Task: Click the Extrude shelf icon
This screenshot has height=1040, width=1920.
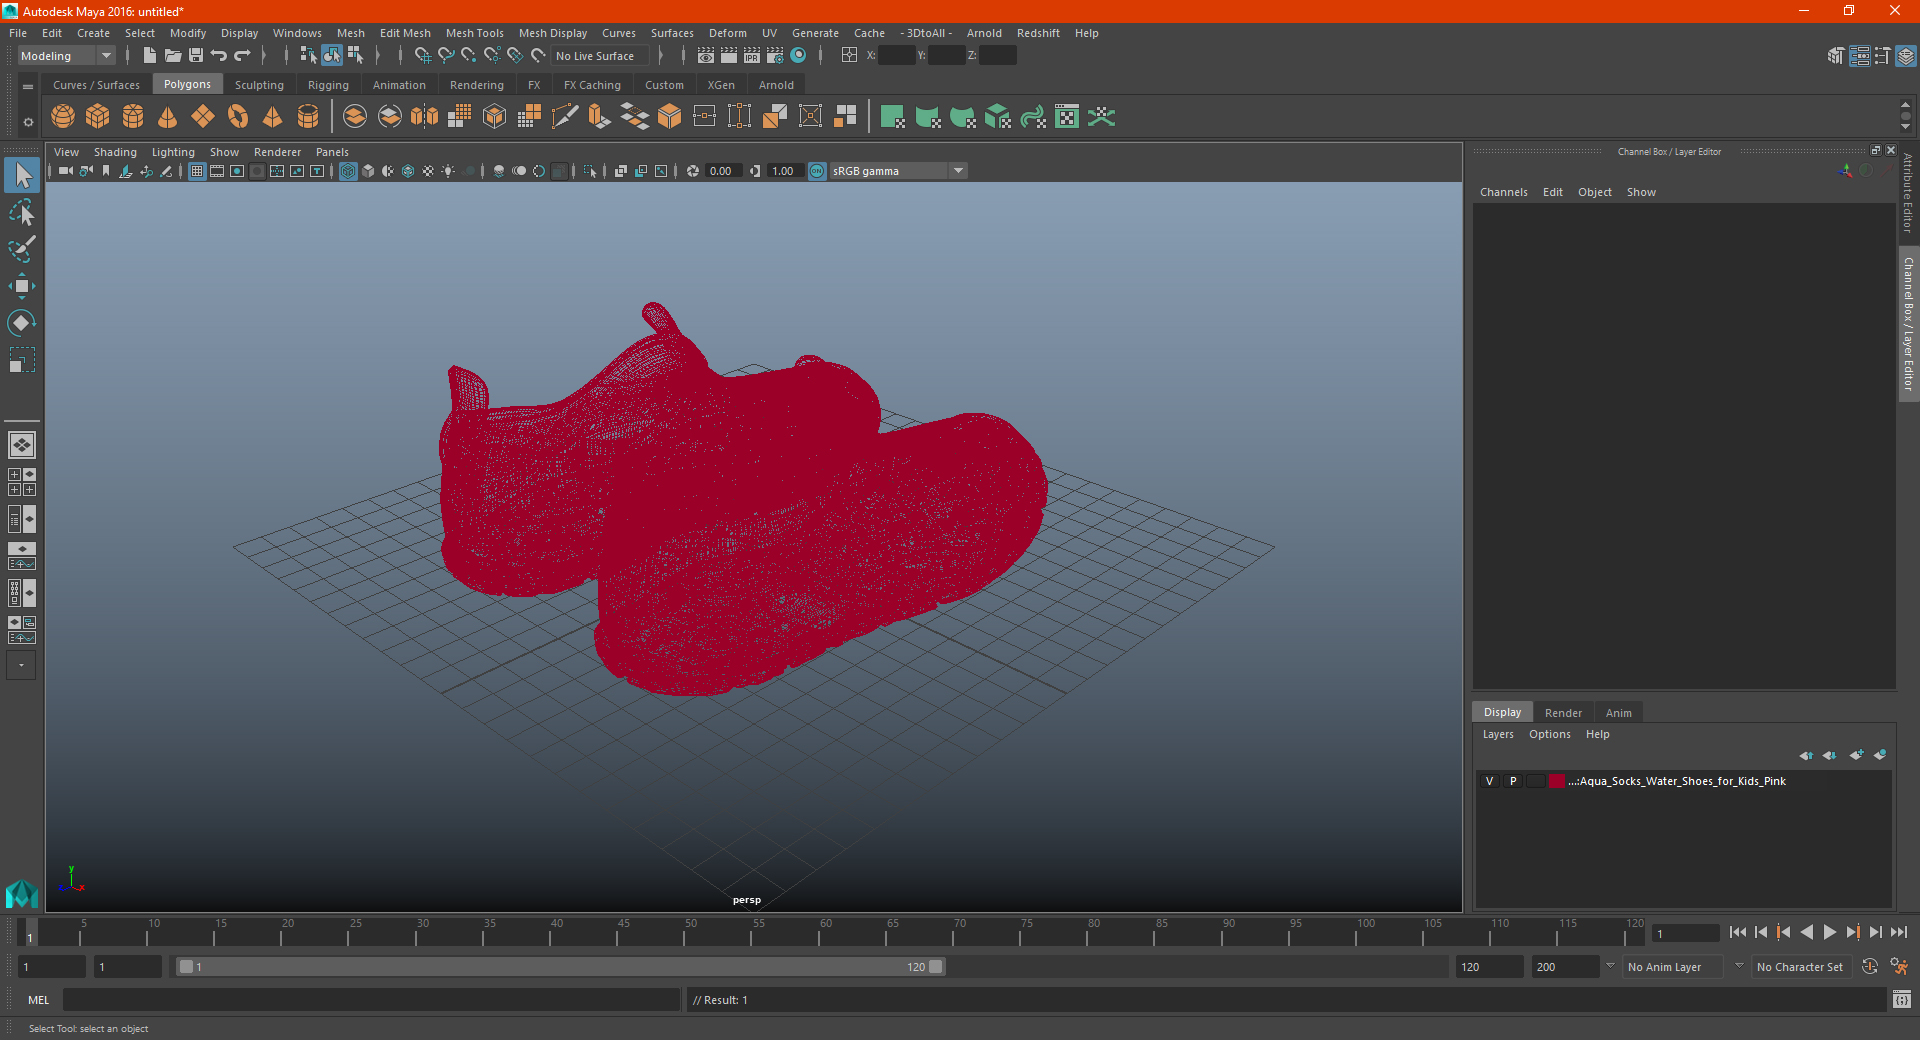Action: click(600, 117)
